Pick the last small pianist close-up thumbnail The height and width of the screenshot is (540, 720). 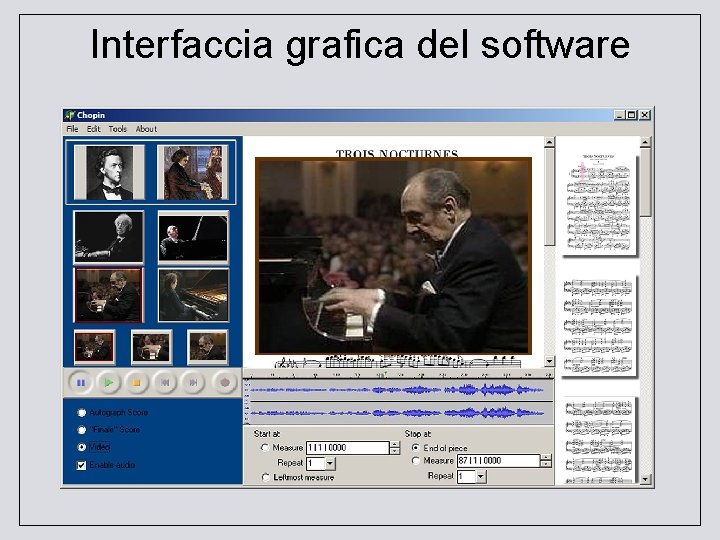(x=208, y=347)
